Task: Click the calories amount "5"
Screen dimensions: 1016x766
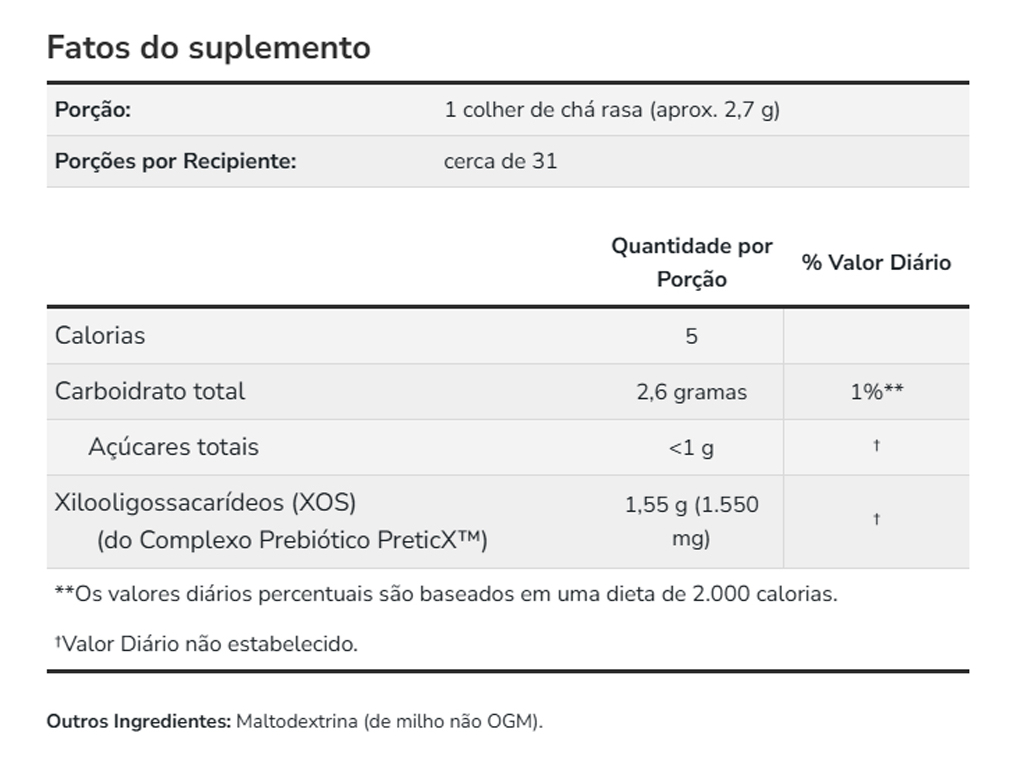Action: tap(691, 336)
